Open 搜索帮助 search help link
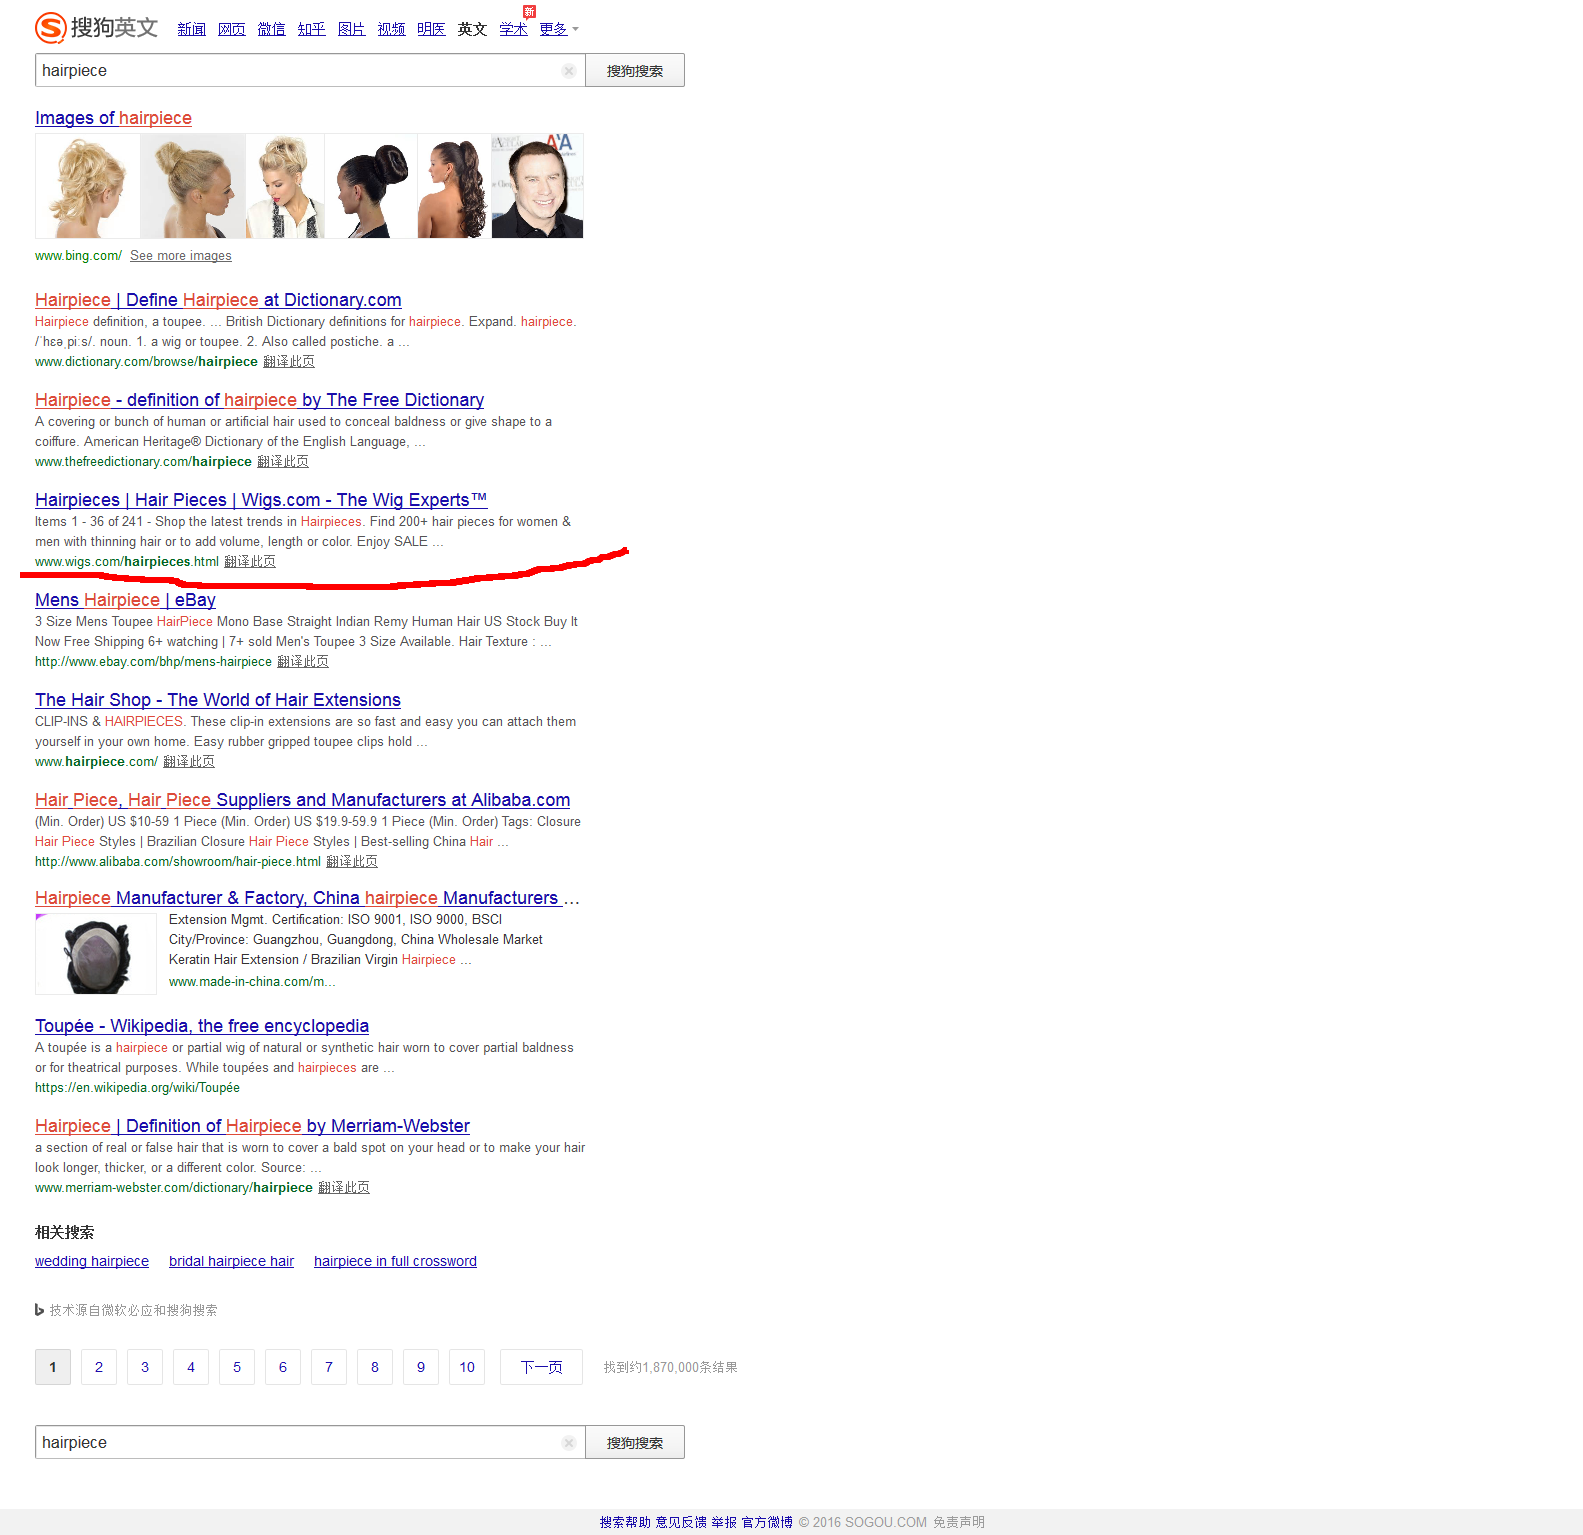Image resolution: width=1583 pixels, height=1535 pixels. pos(625,1523)
